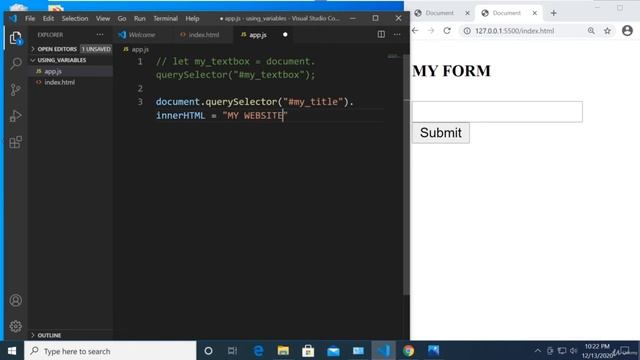Viewport: 640px width, 360px height.
Task: Click the Windows taskbar search box
Action: 110,351
